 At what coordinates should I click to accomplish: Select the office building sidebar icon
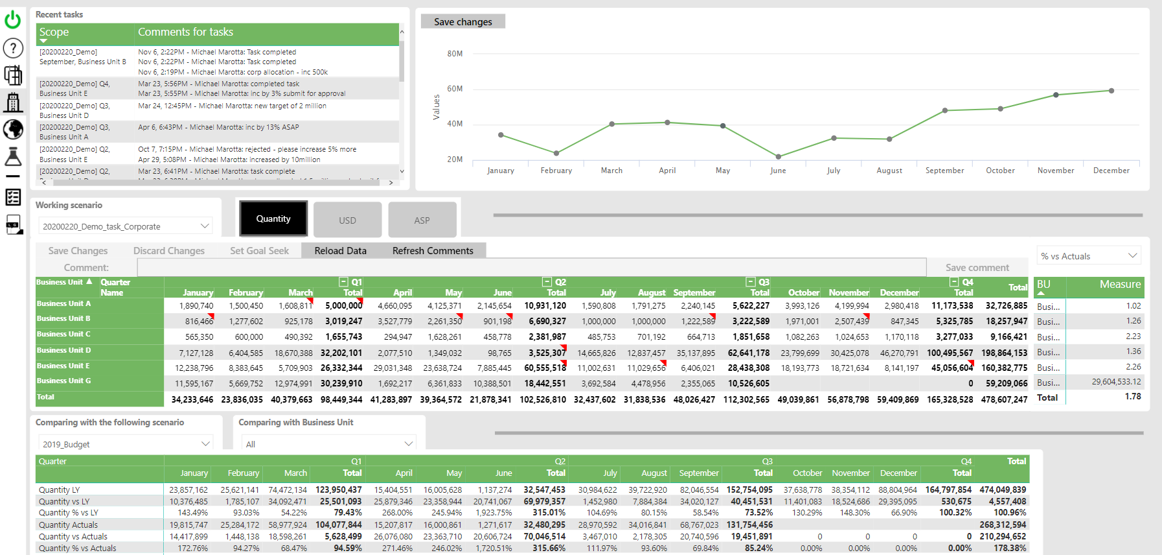pyautogui.click(x=13, y=102)
